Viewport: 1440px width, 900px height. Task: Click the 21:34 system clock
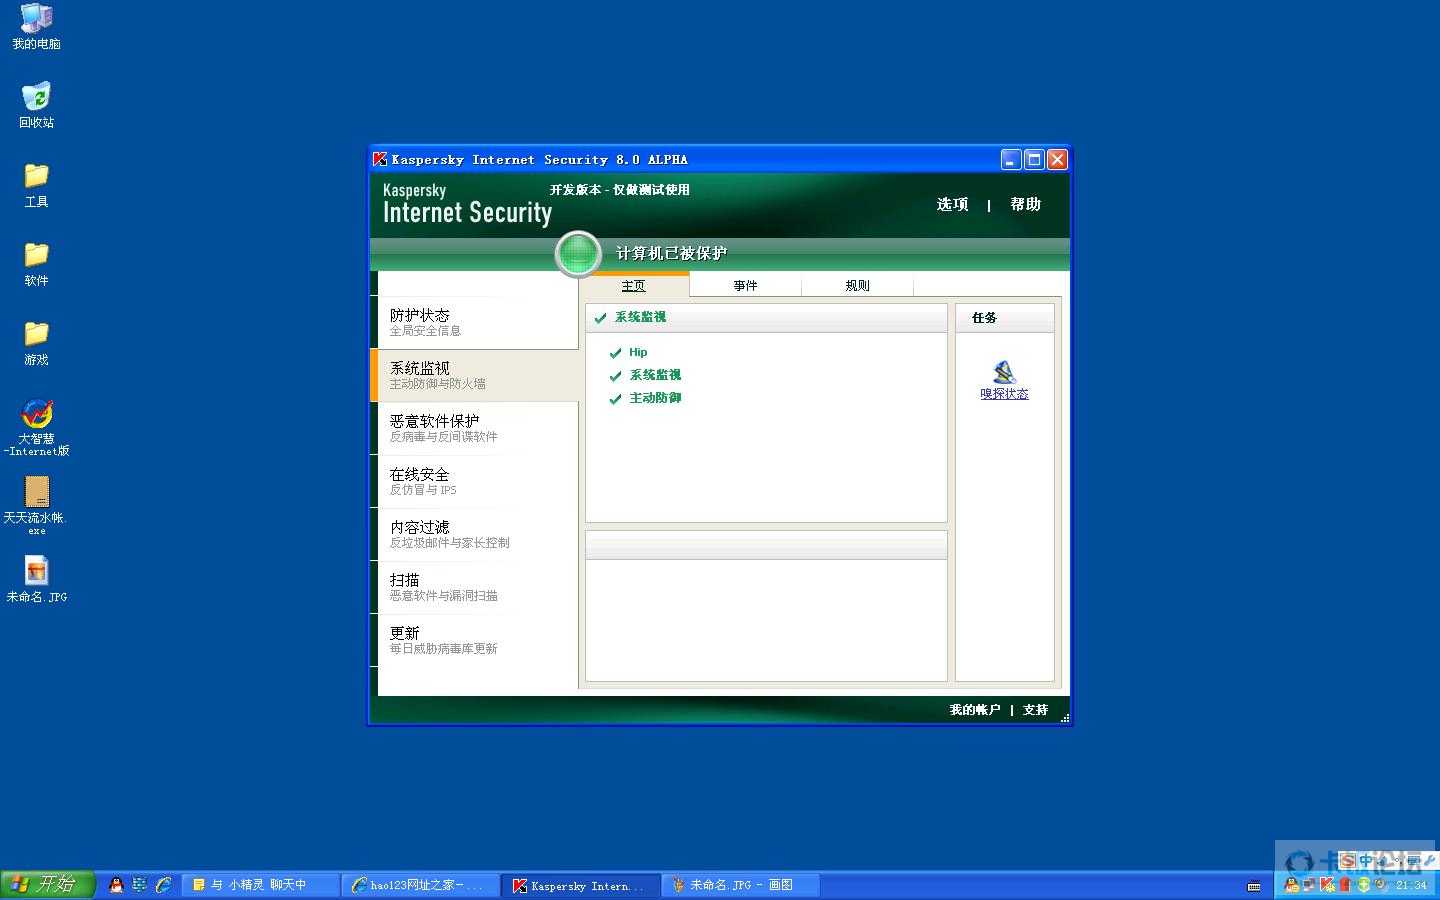click(x=1411, y=885)
